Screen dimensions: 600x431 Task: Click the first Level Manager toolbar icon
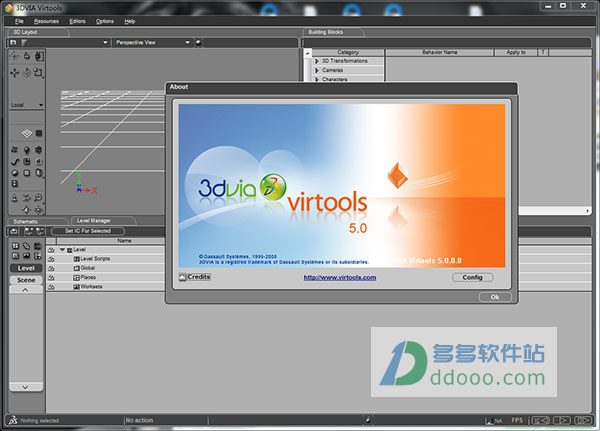[x=13, y=231]
